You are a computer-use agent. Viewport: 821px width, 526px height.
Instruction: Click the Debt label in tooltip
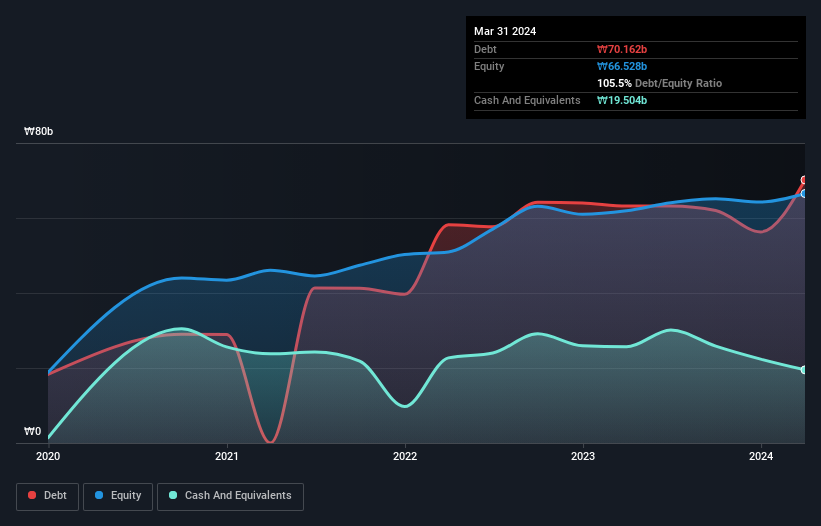pos(485,49)
